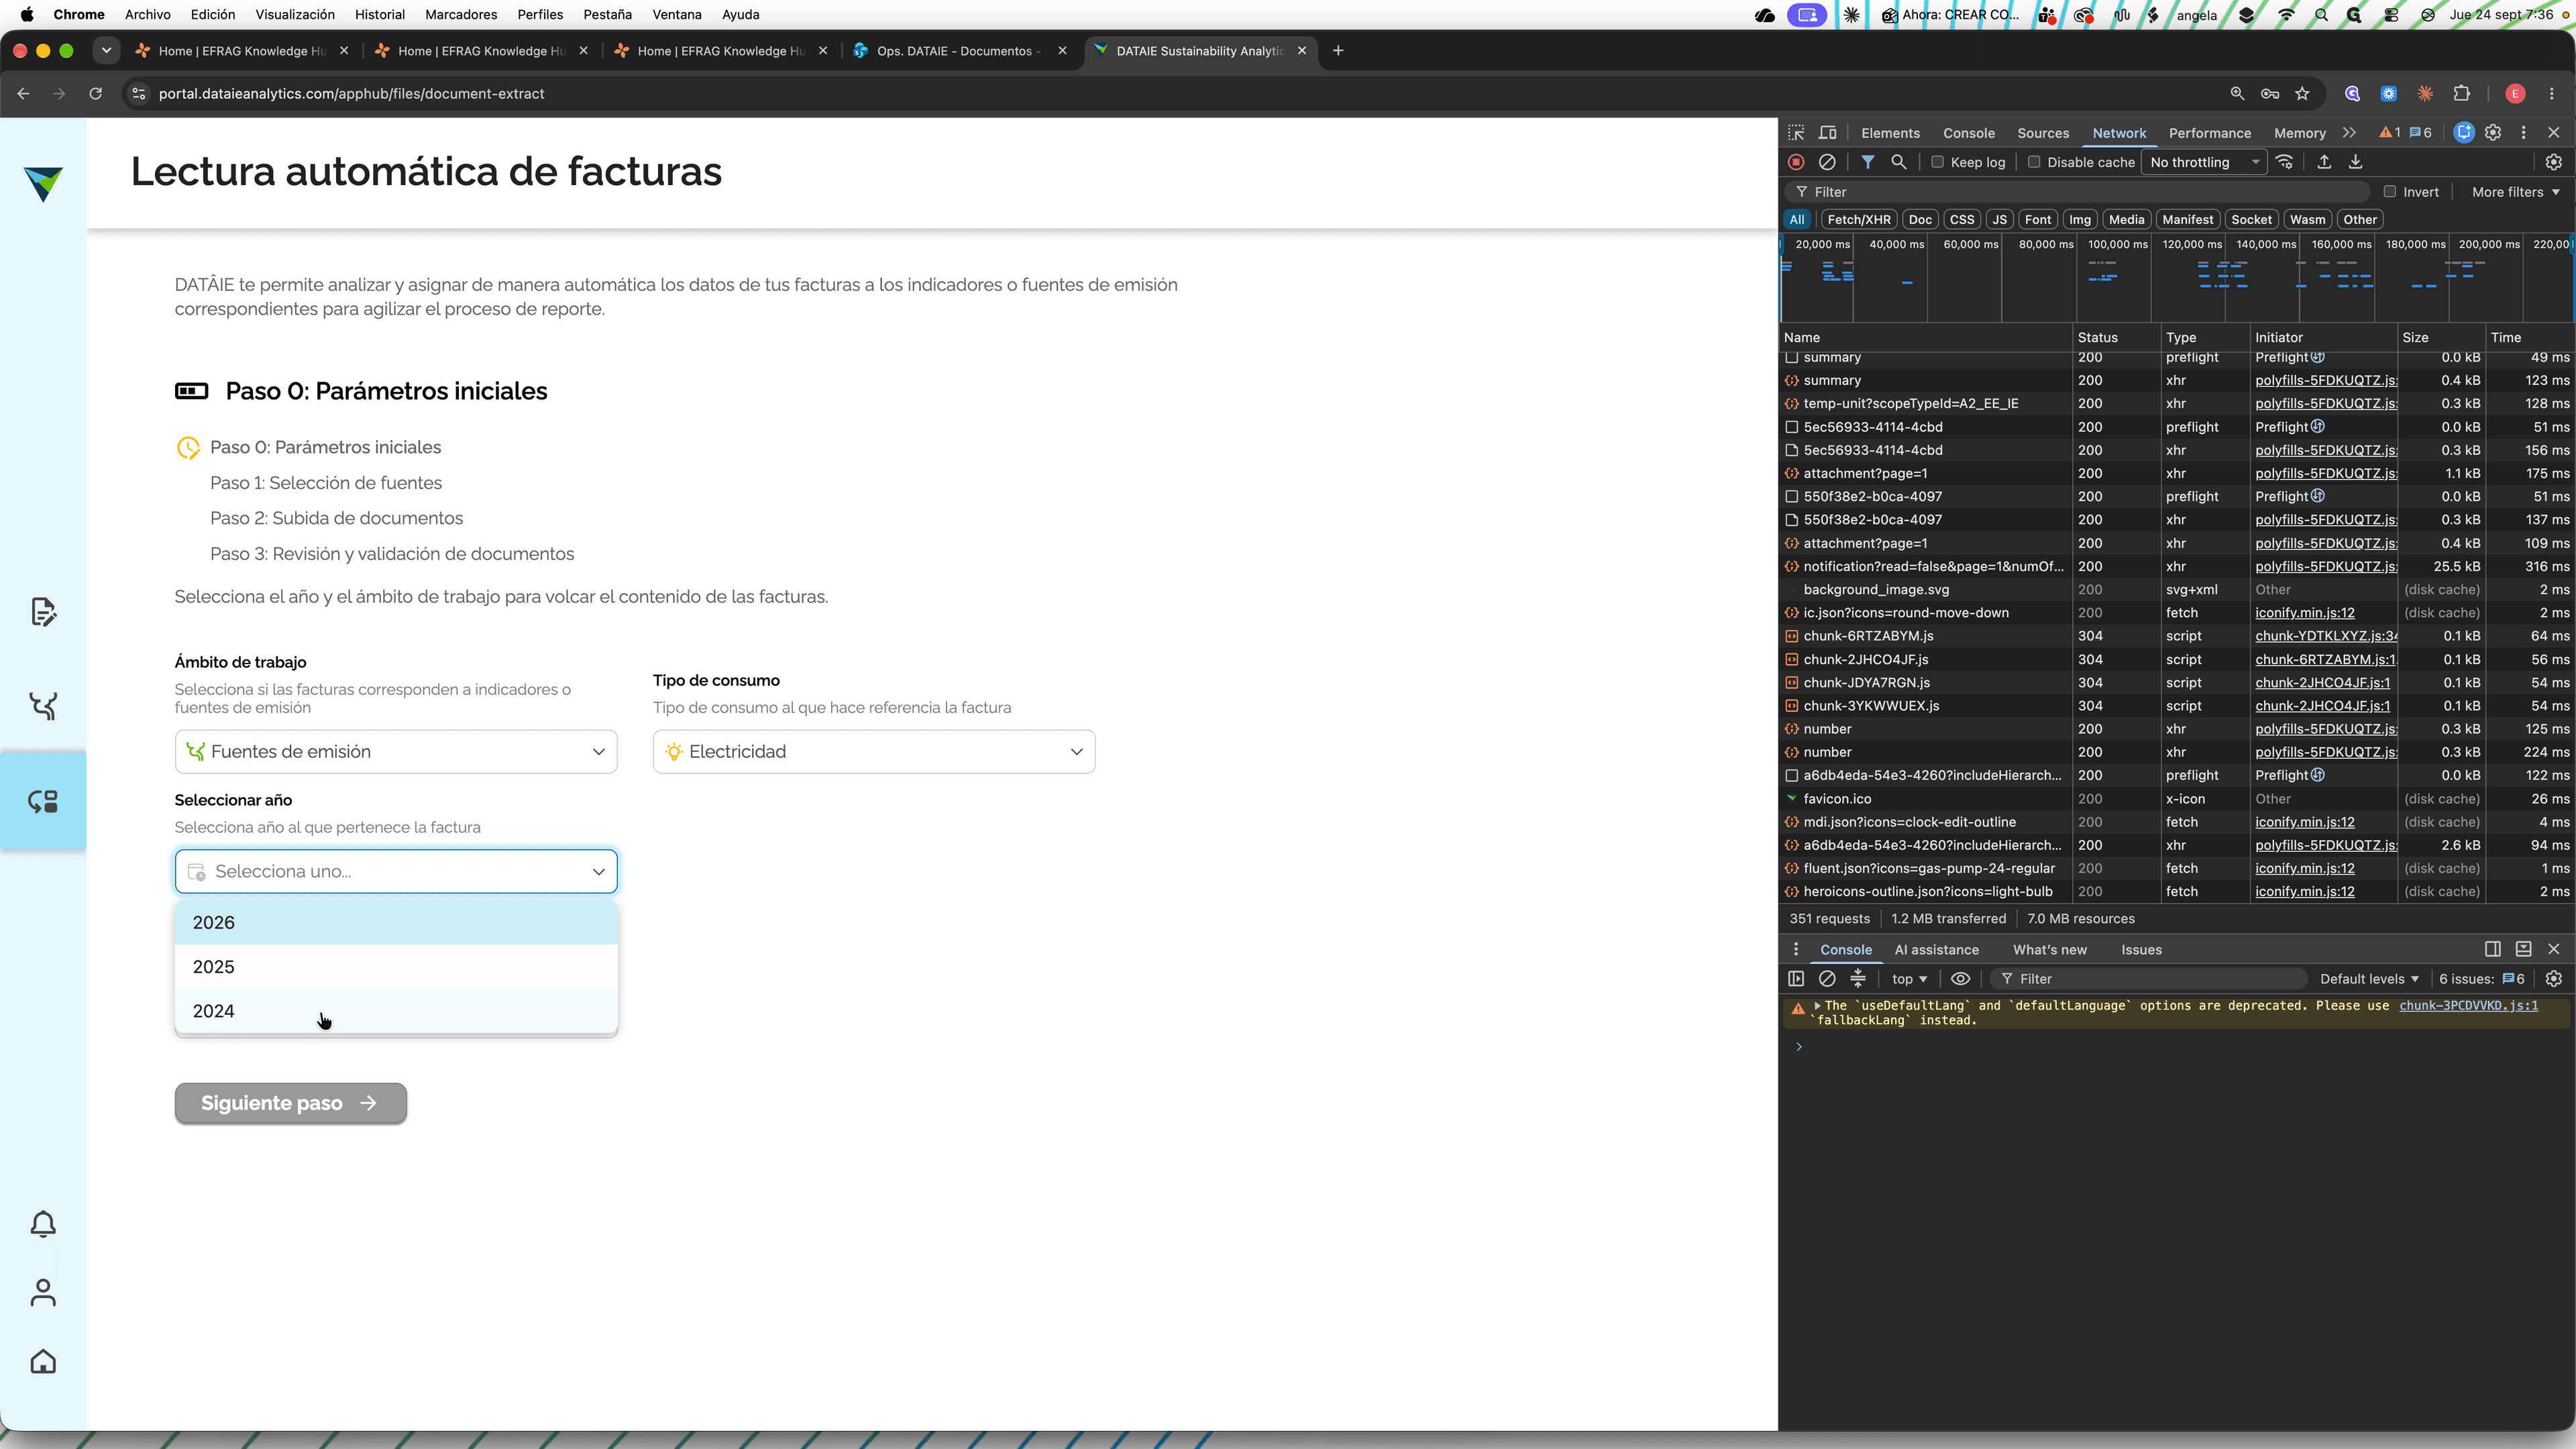
Task: Enable the Disable cache checkbox
Action: coord(2033,162)
